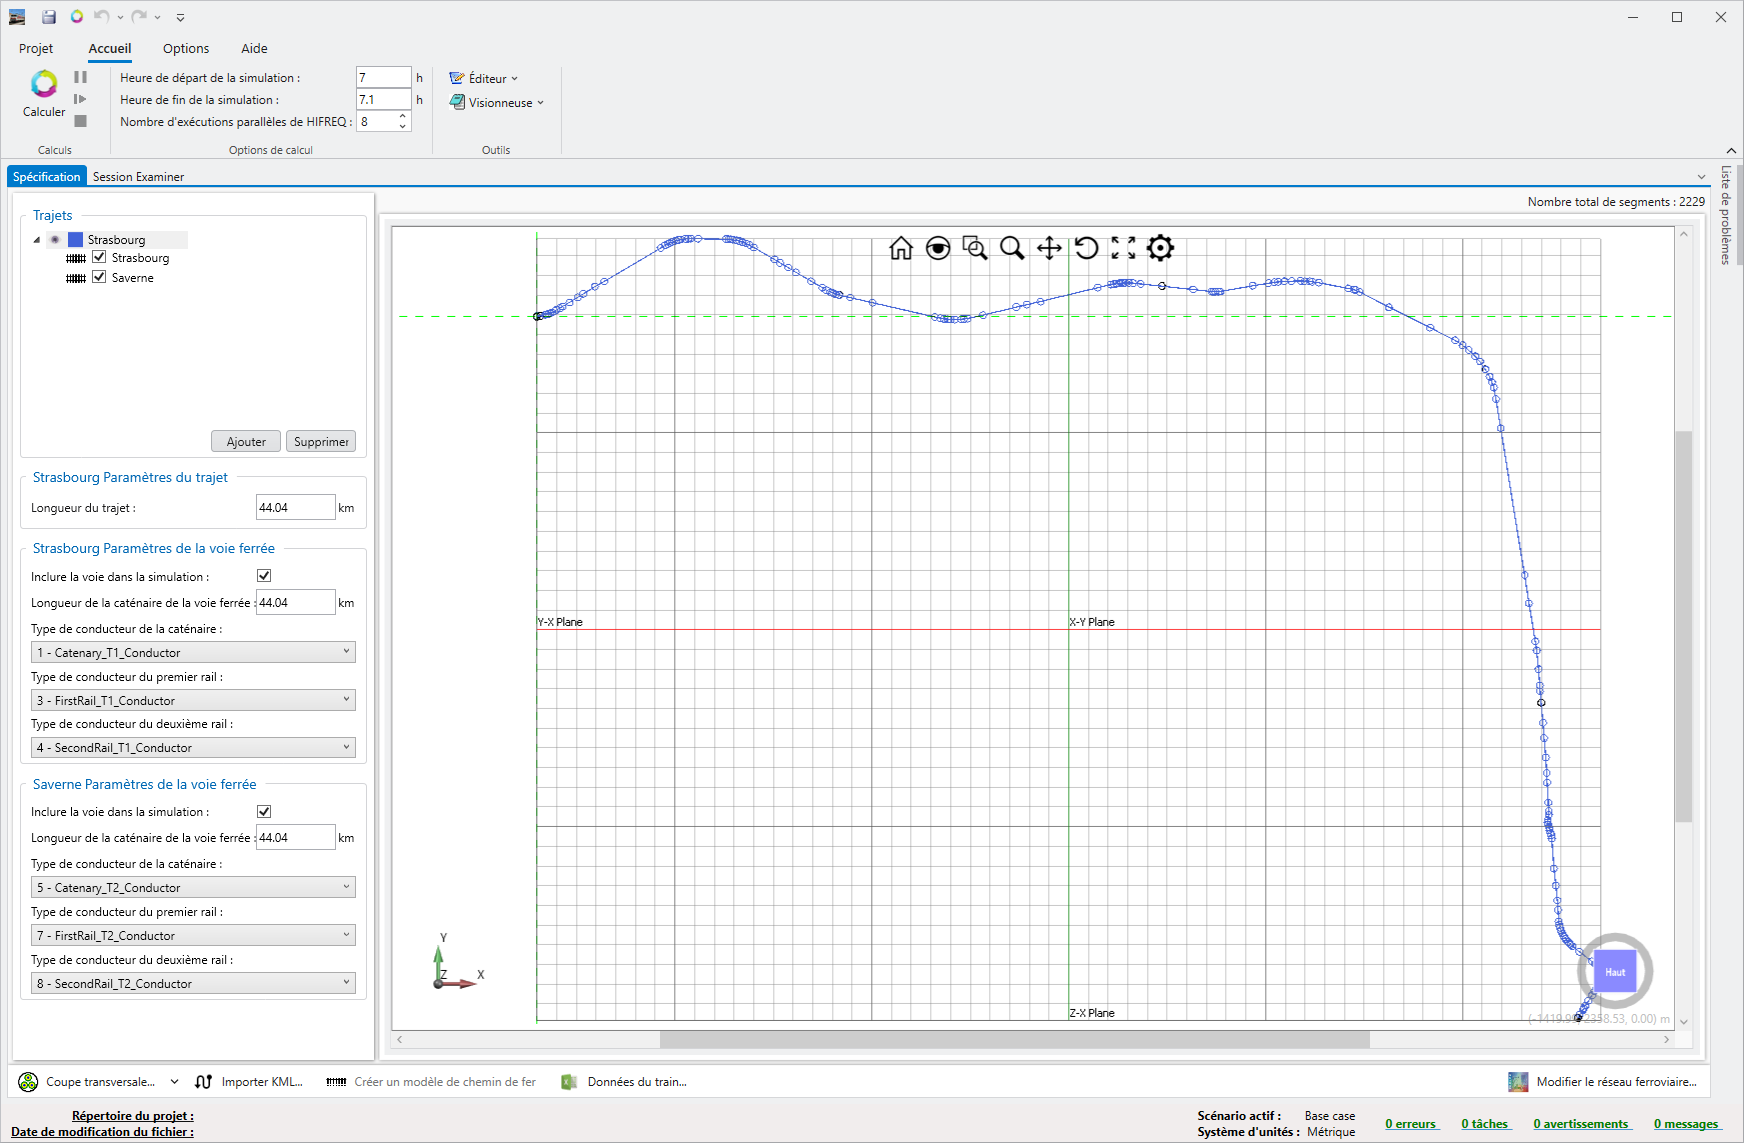Activate the magnifier zoom tool
The image size is (1744, 1143).
click(1012, 248)
